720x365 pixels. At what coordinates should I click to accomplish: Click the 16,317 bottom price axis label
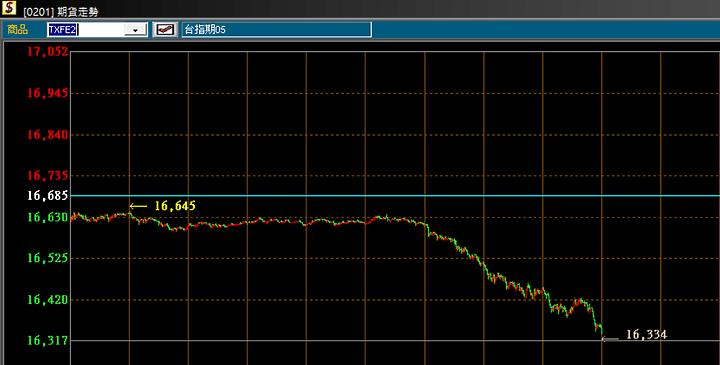click(48, 341)
